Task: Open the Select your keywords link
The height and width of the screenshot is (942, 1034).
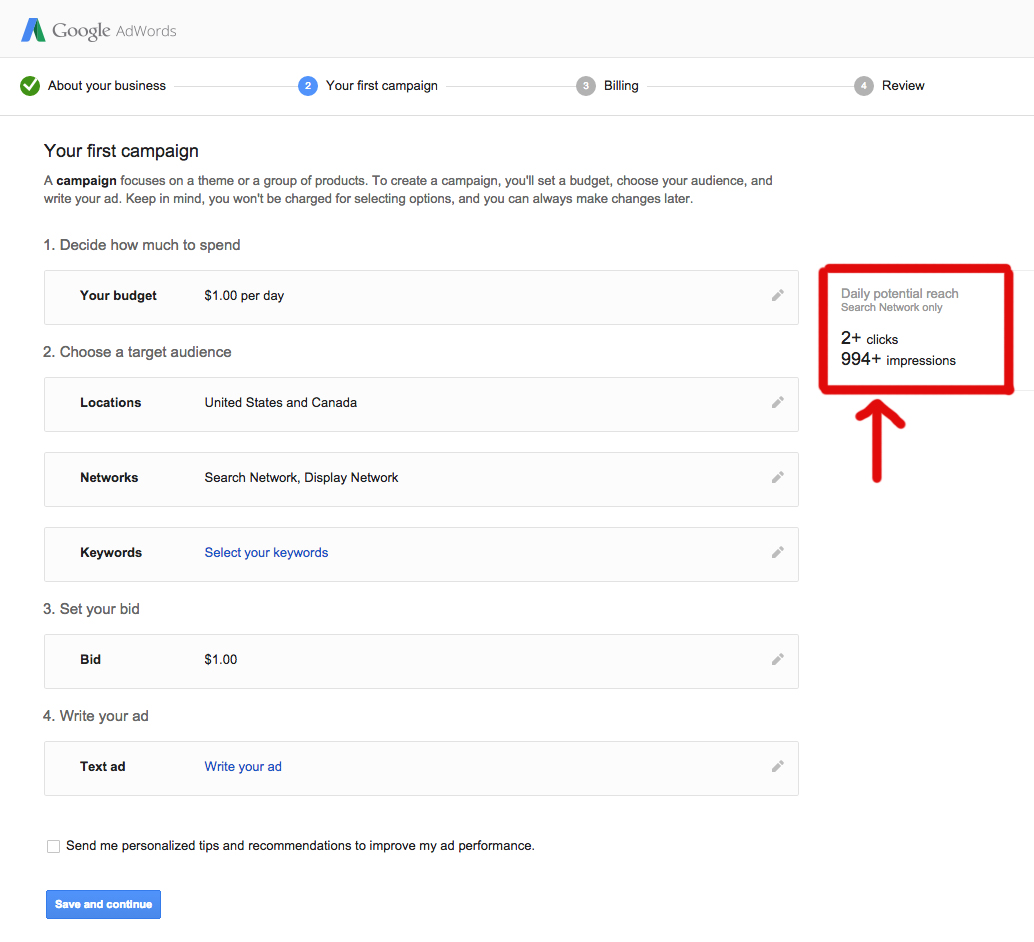Action: pyautogui.click(x=266, y=552)
